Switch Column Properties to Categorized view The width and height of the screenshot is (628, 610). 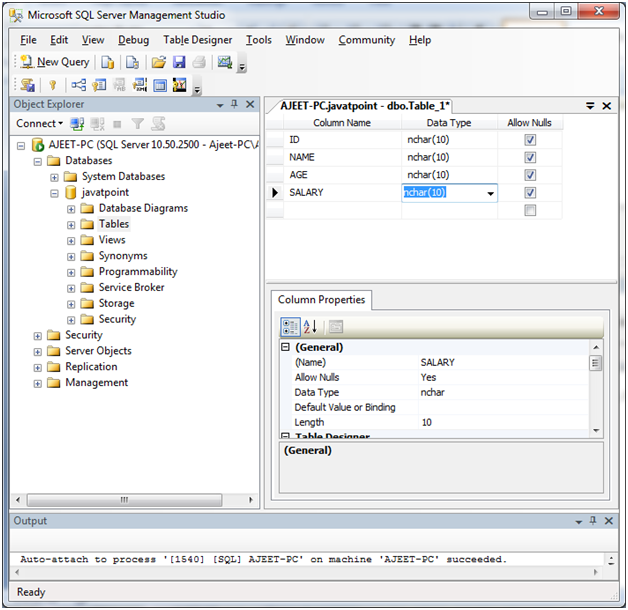290,327
